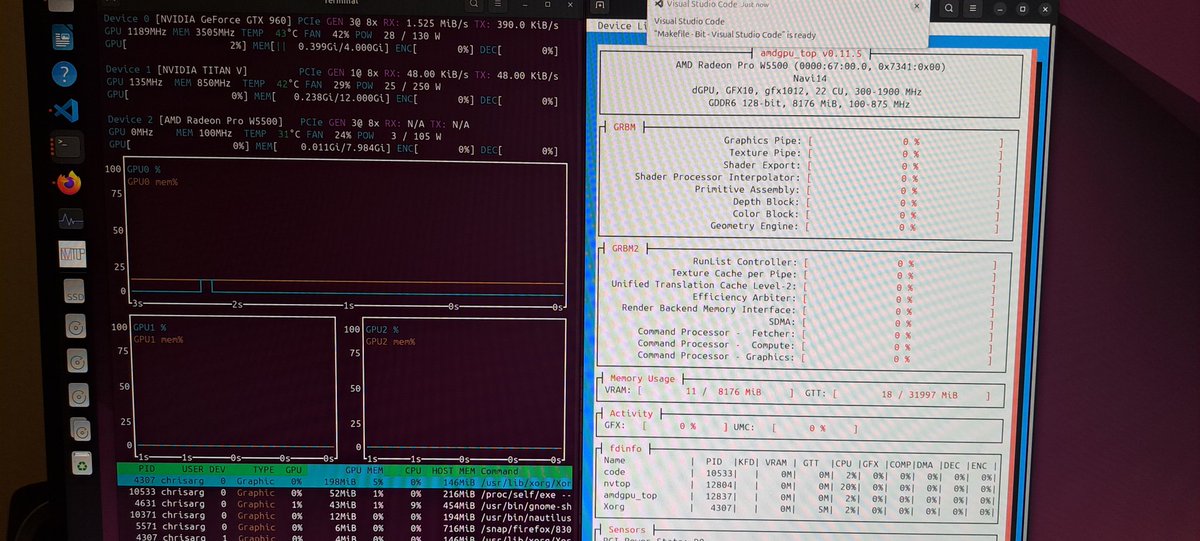Open Visual Studio Code from the dock

click(65, 109)
